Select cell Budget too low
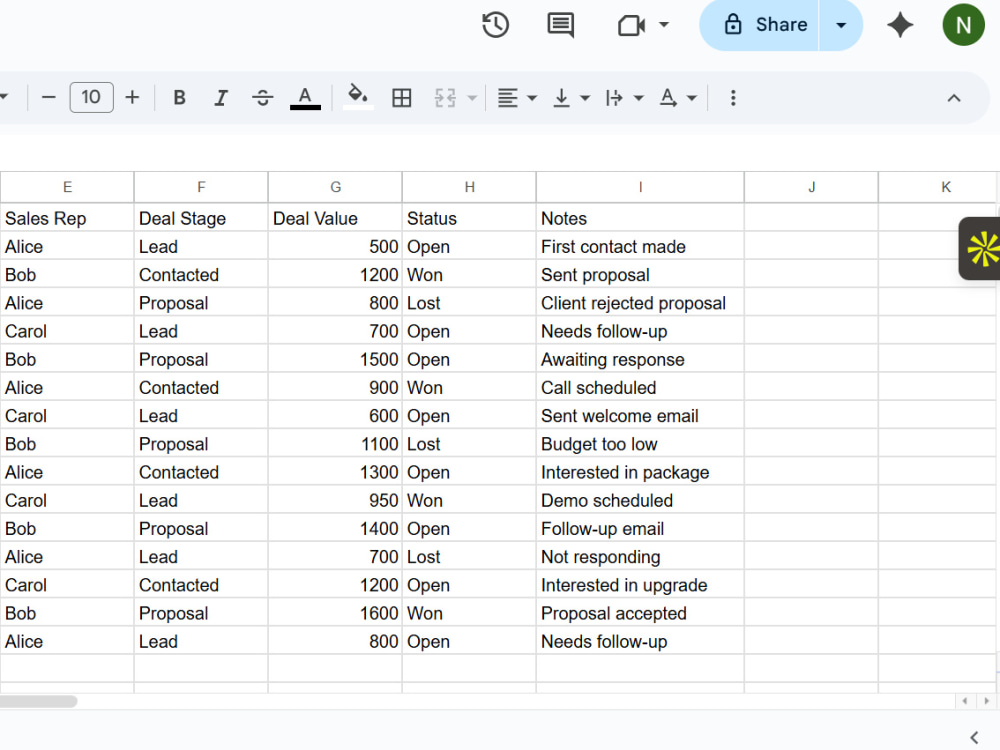This screenshot has width=1000, height=750. (x=640, y=444)
